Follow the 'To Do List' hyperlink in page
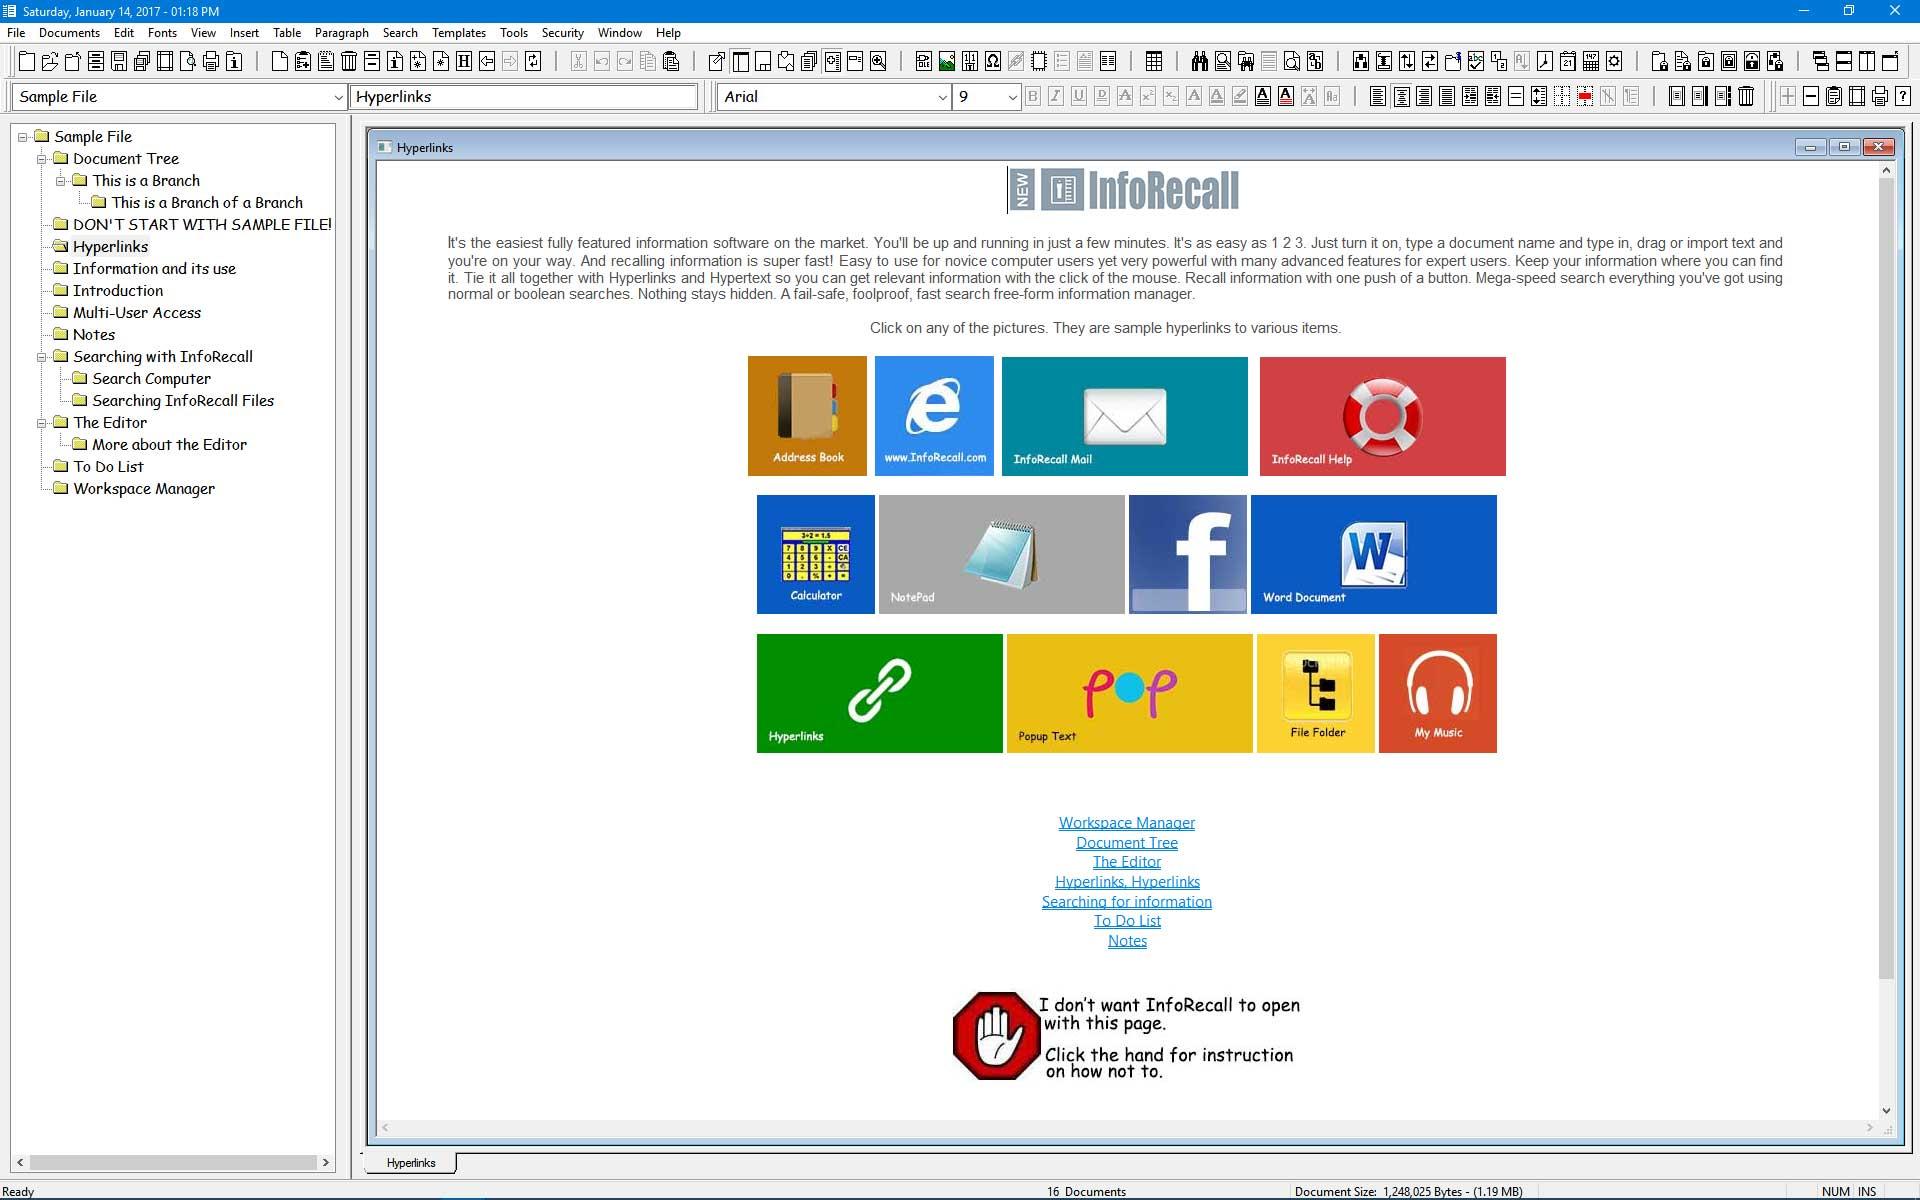 click(1127, 921)
